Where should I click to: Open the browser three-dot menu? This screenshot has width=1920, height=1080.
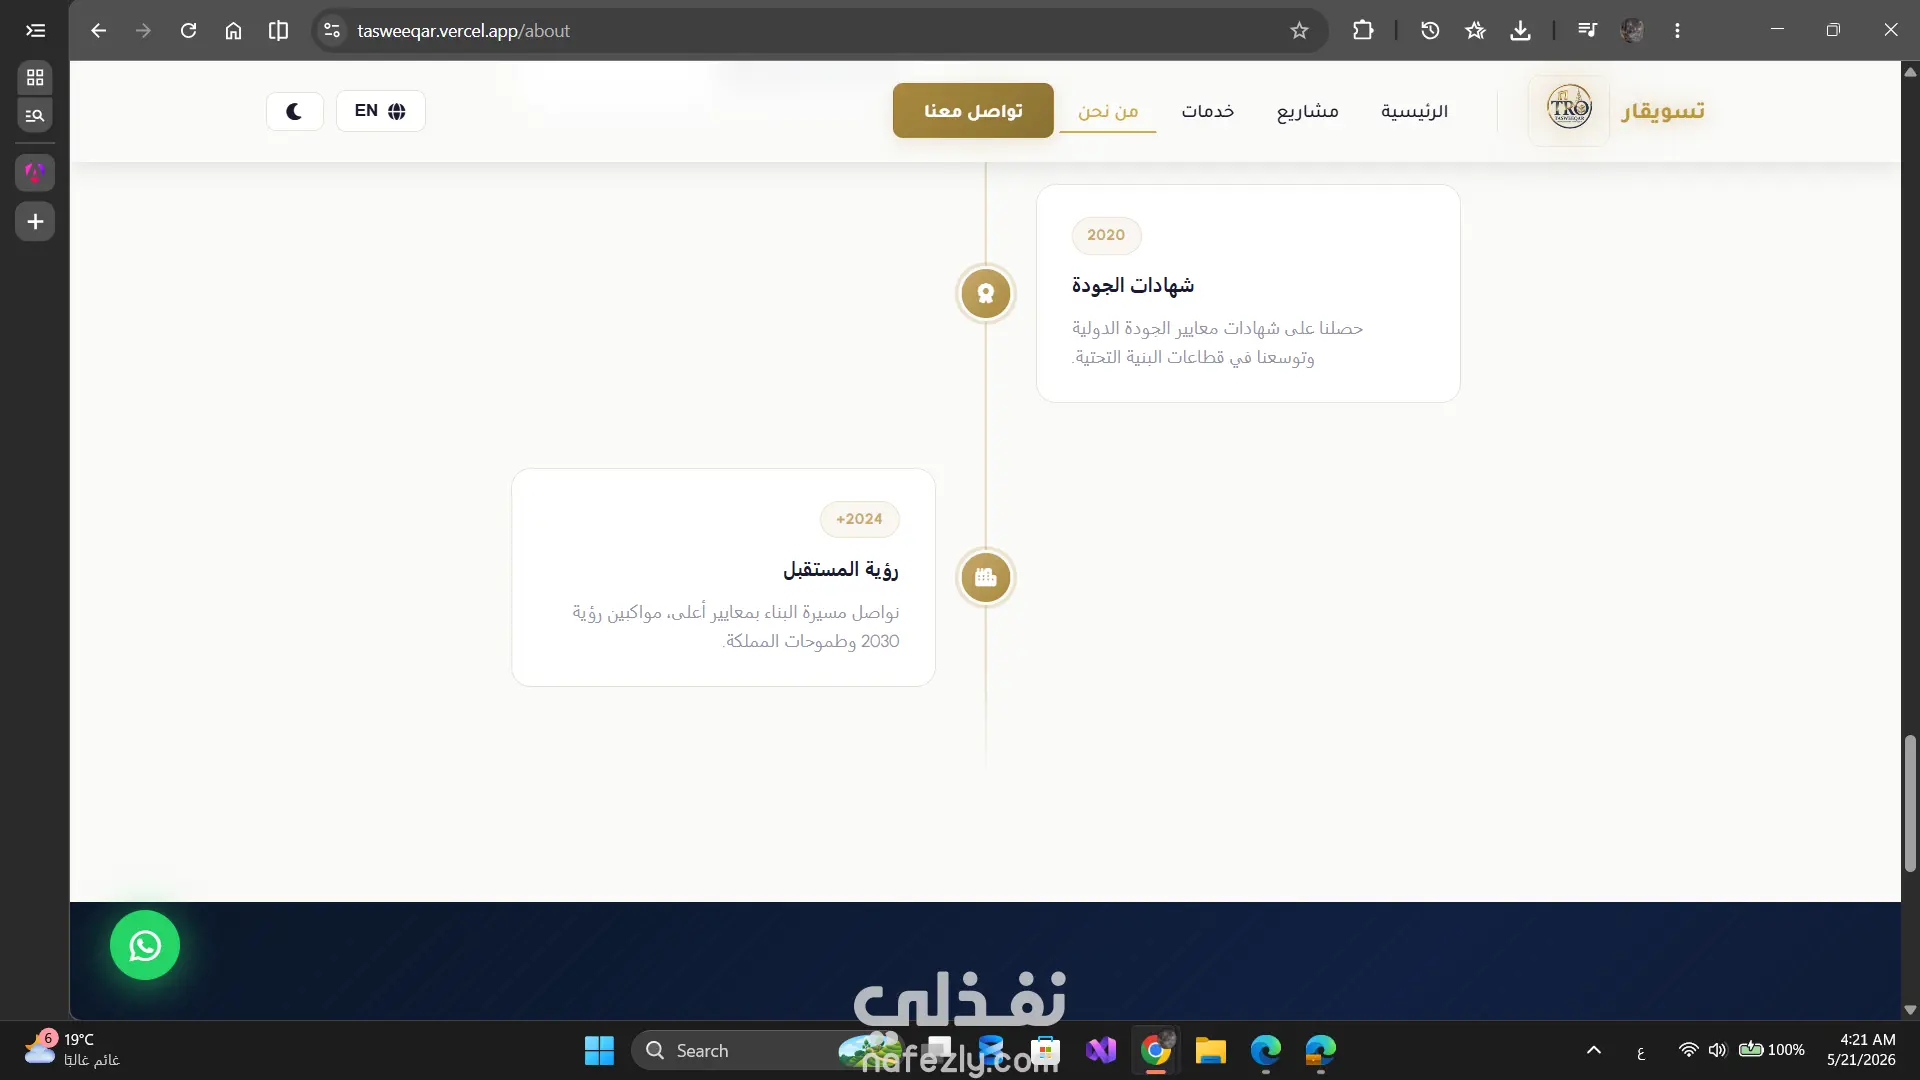tap(1677, 30)
